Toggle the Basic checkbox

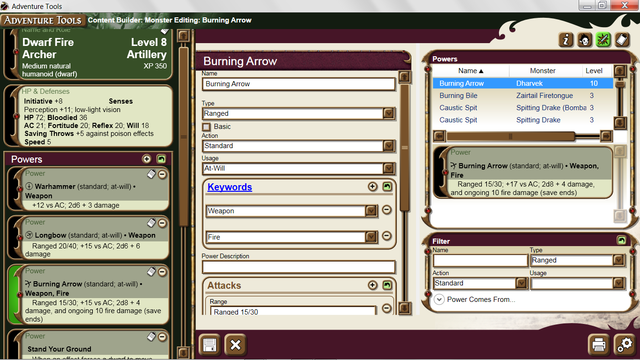(207, 127)
